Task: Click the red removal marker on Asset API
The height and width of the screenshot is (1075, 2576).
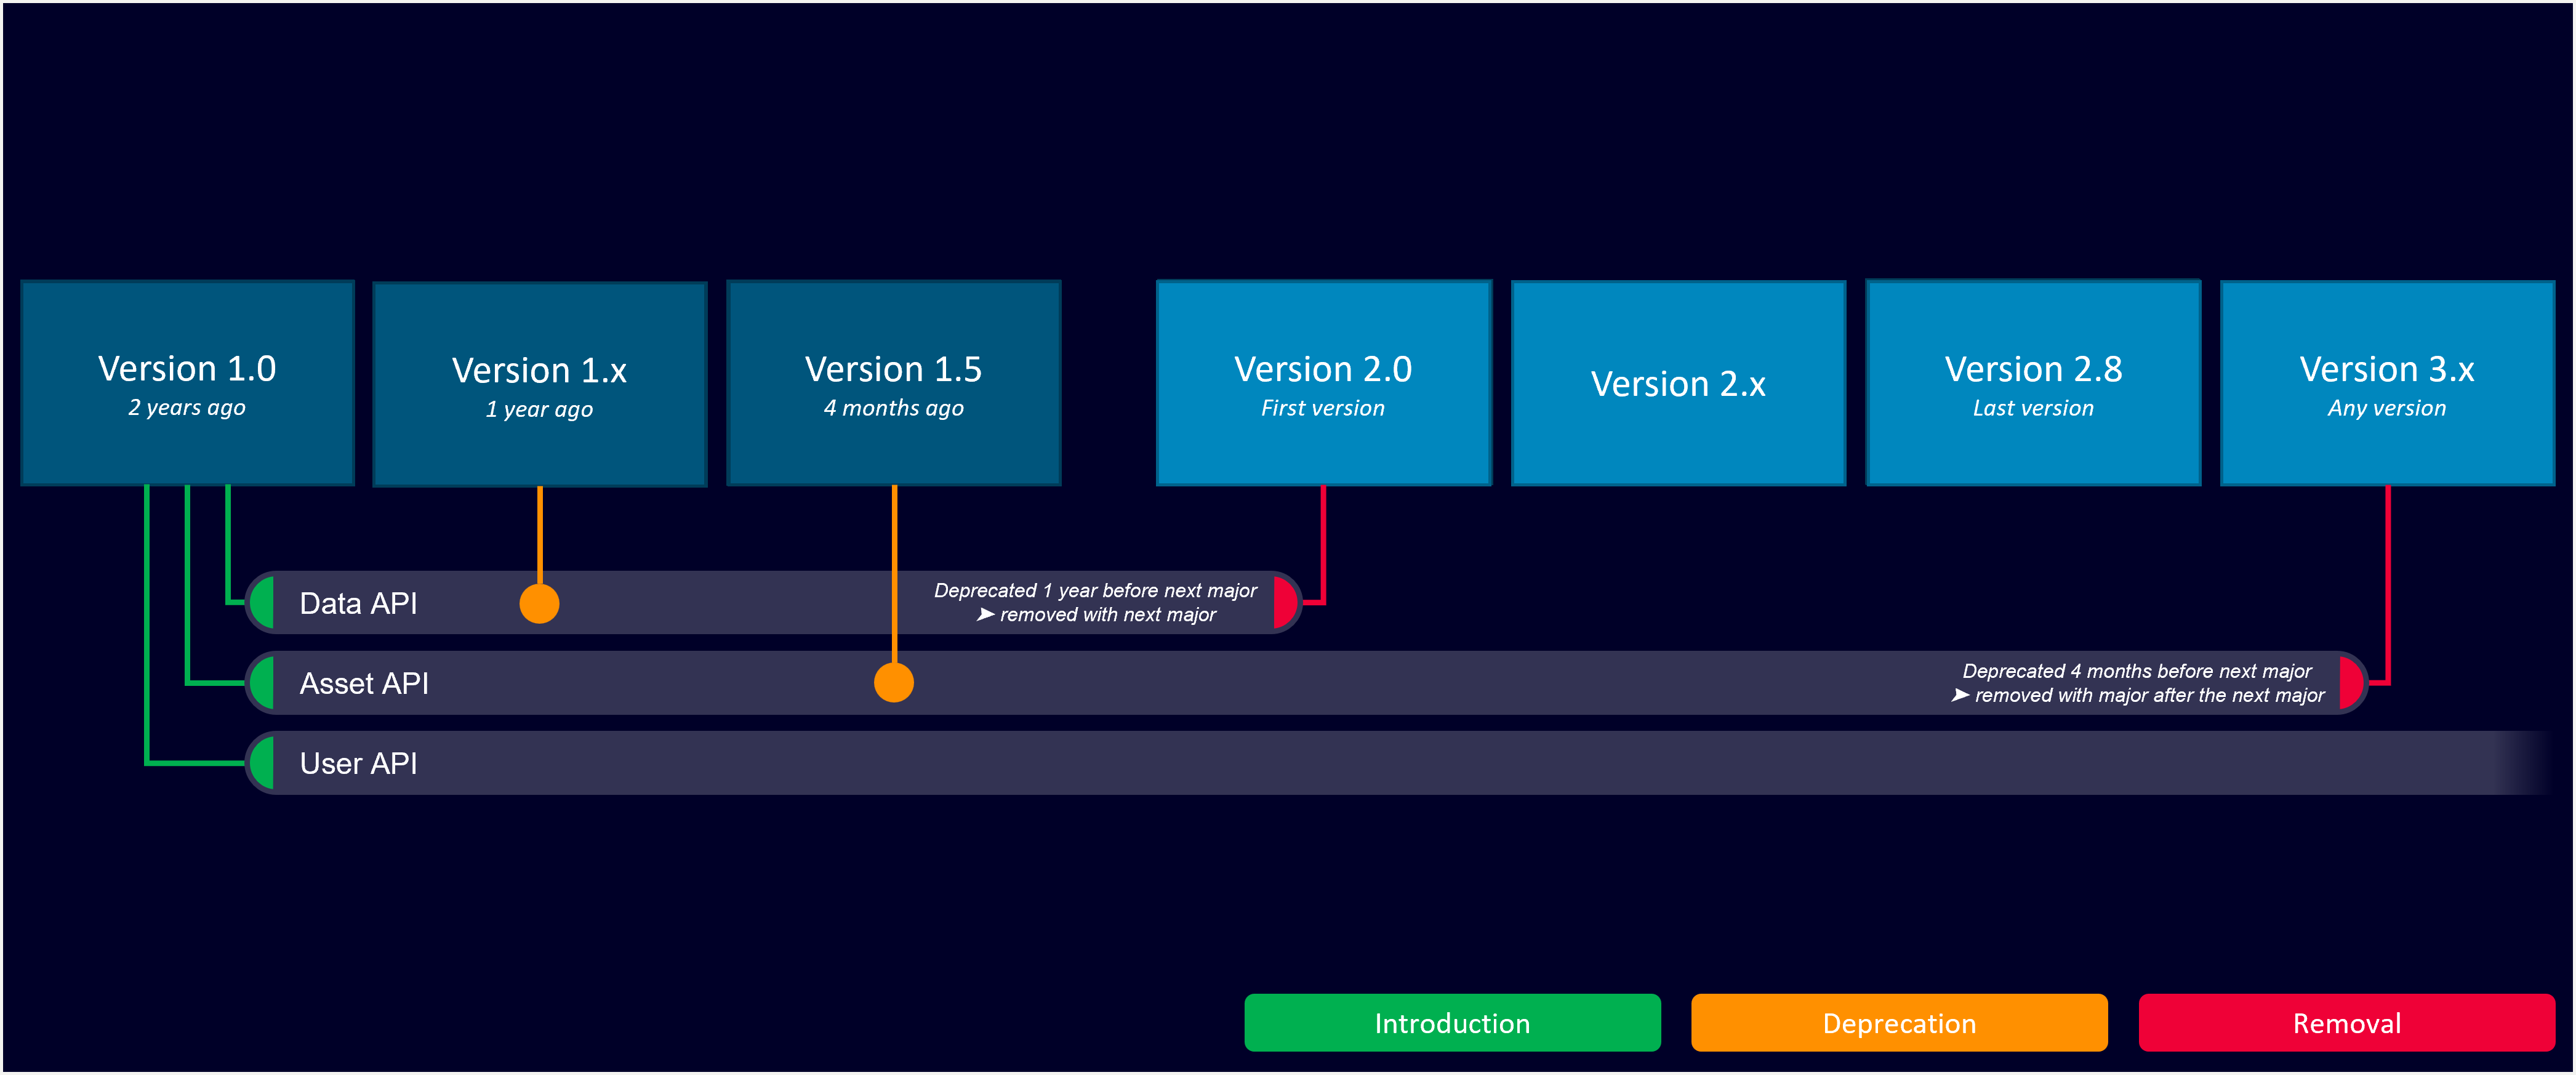Action: click(x=2352, y=683)
